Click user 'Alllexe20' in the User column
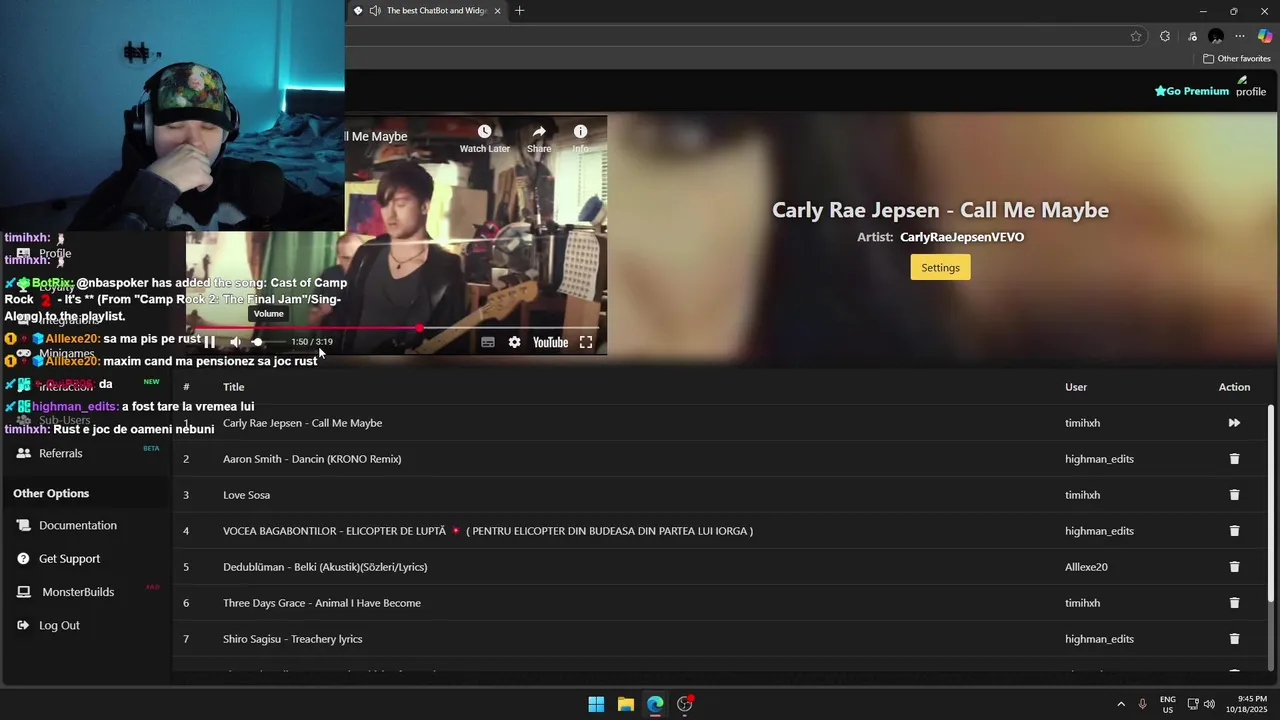Viewport: 1280px width, 720px height. coord(1086,567)
